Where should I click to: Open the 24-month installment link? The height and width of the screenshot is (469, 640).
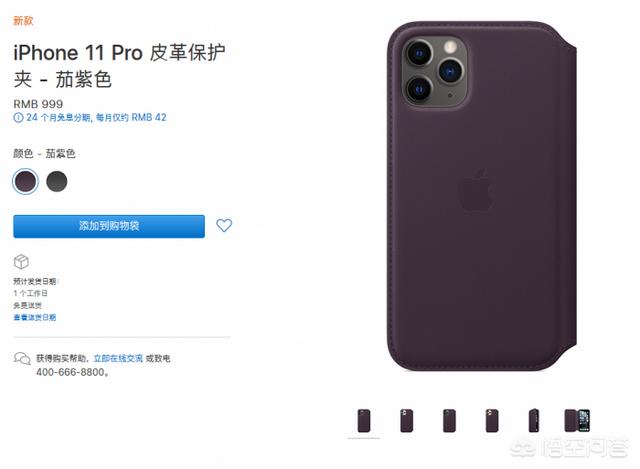click(96, 118)
